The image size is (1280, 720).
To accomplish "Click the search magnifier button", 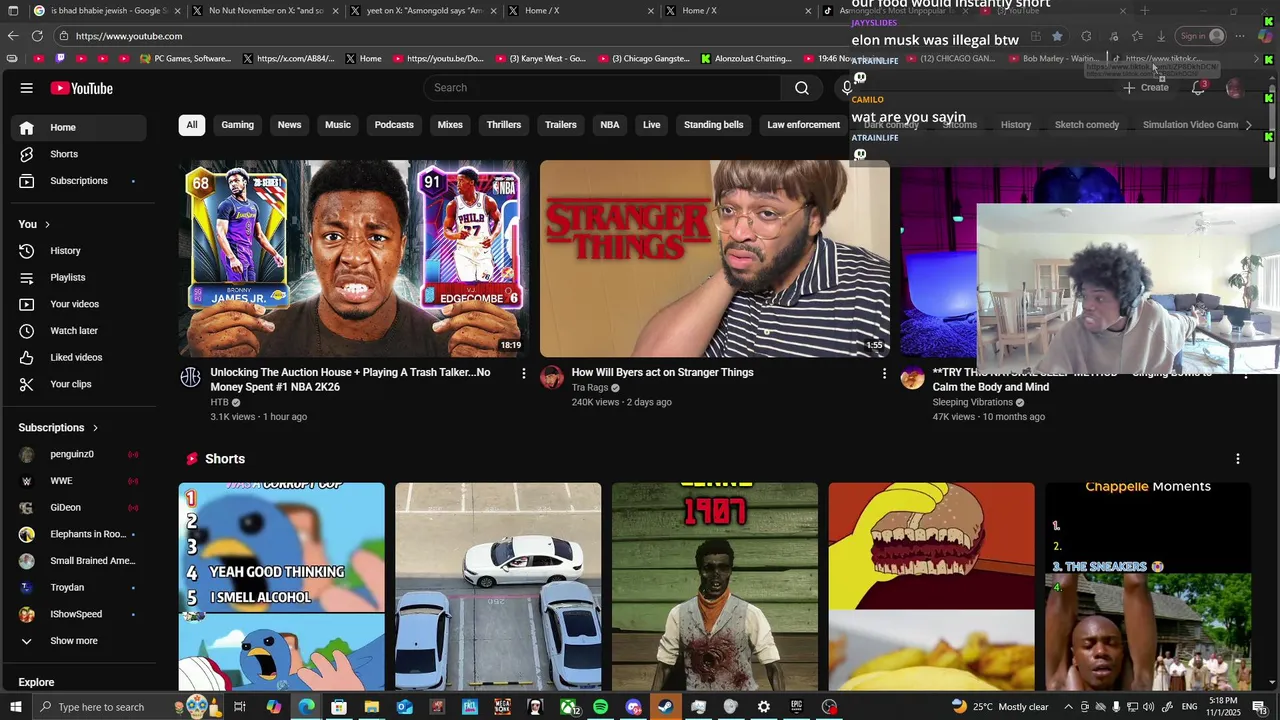I will tap(802, 88).
